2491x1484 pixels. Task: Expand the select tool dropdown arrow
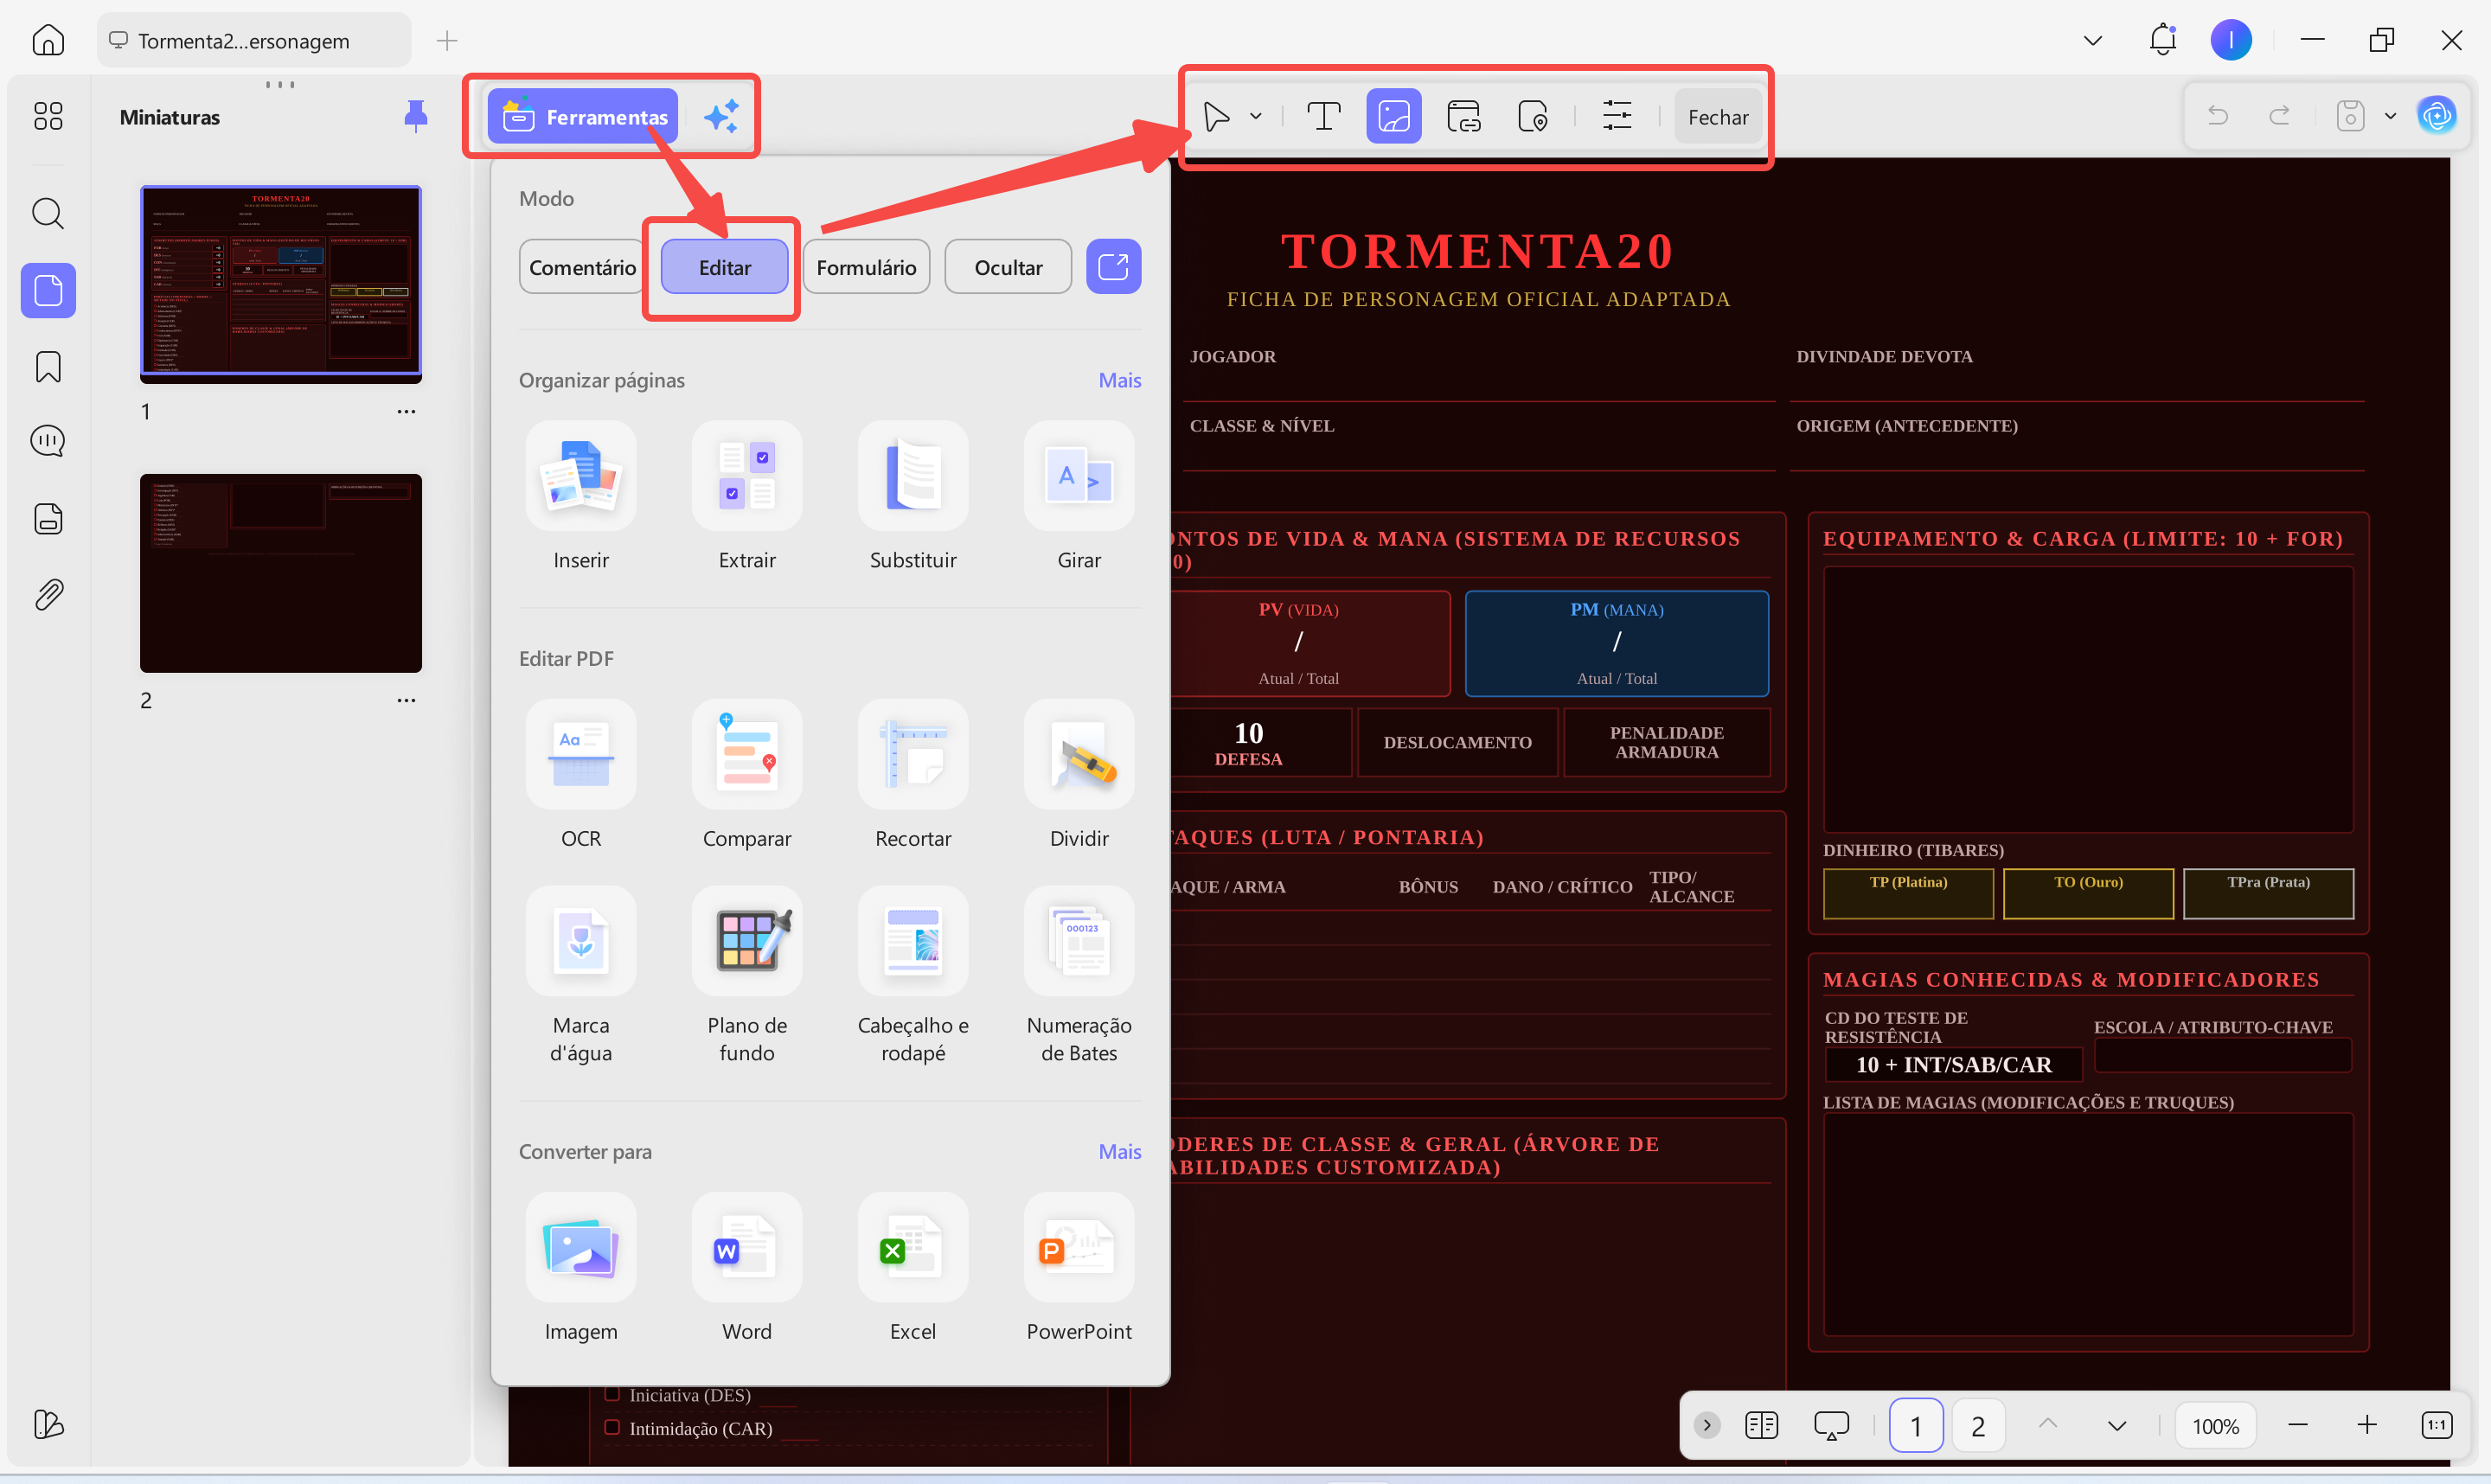point(1256,117)
